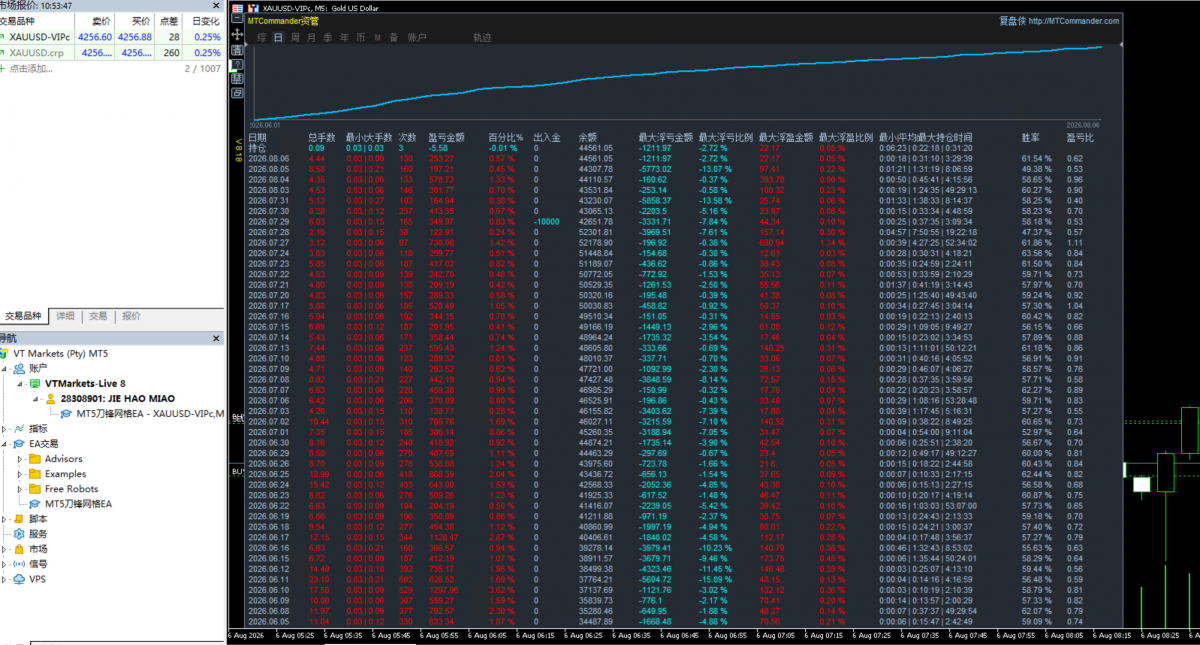Viewport: 1200px width, 645px height.
Task: Collapse the 账户 tree node
Action: coord(4,369)
